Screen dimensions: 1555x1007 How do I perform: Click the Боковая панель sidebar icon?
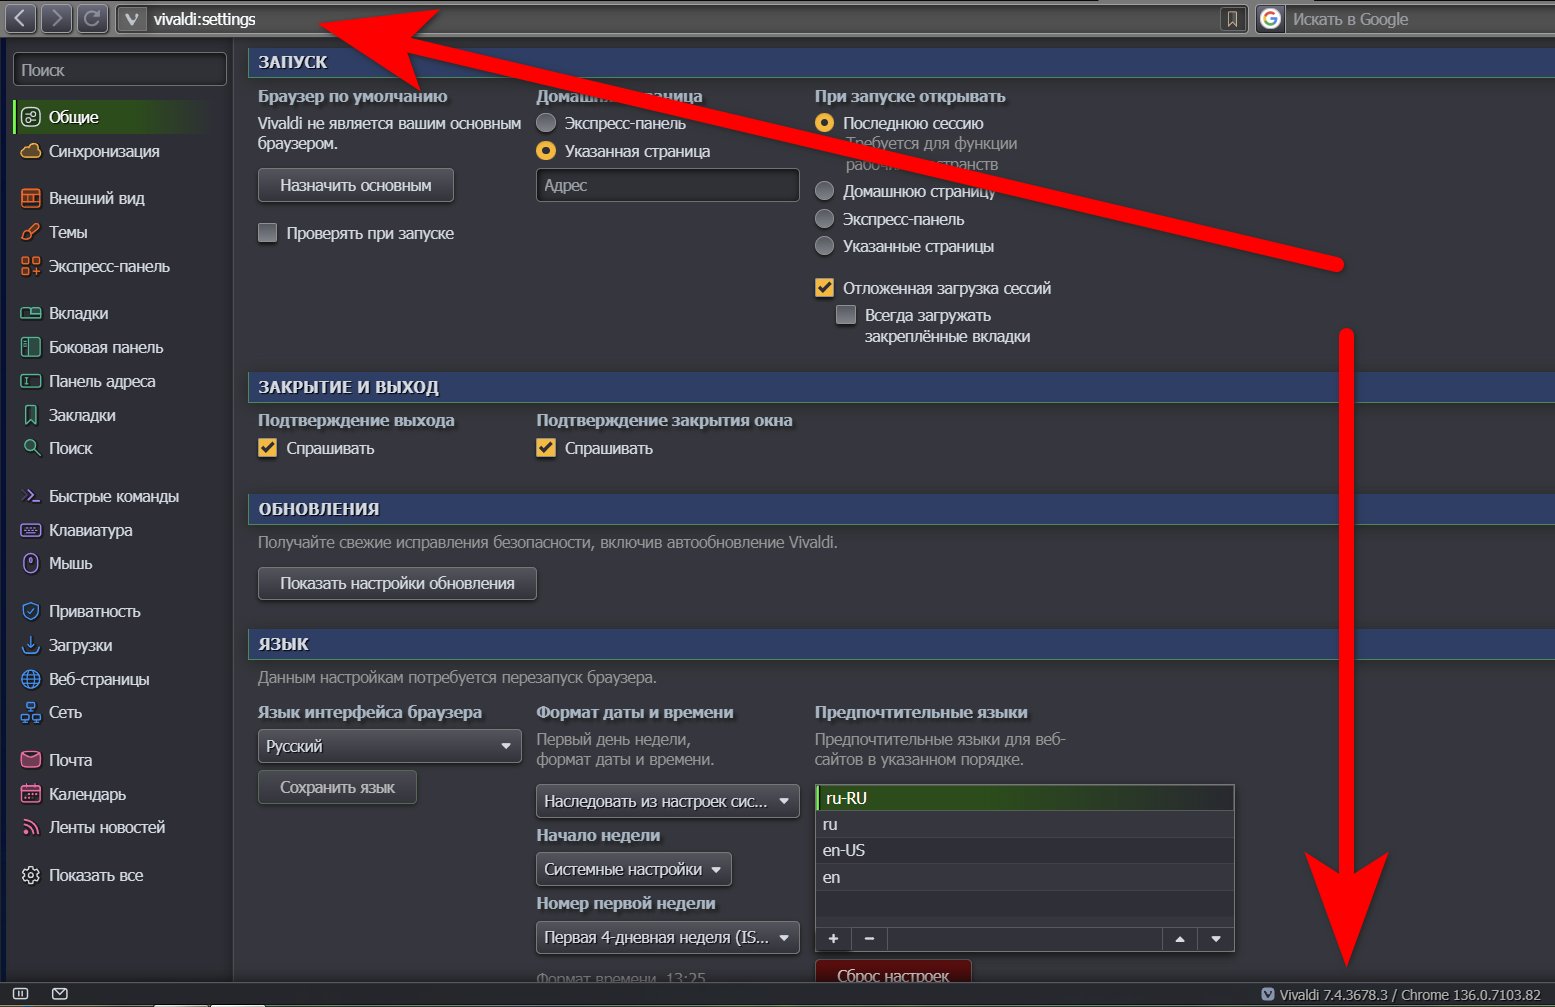point(31,347)
